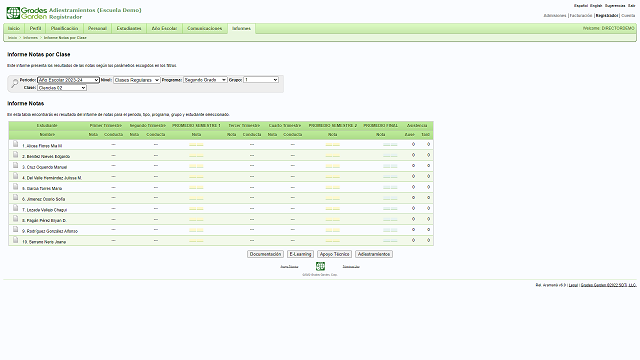Open the Personal tab
The height and width of the screenshot is (360, 640).
(98, 29)
